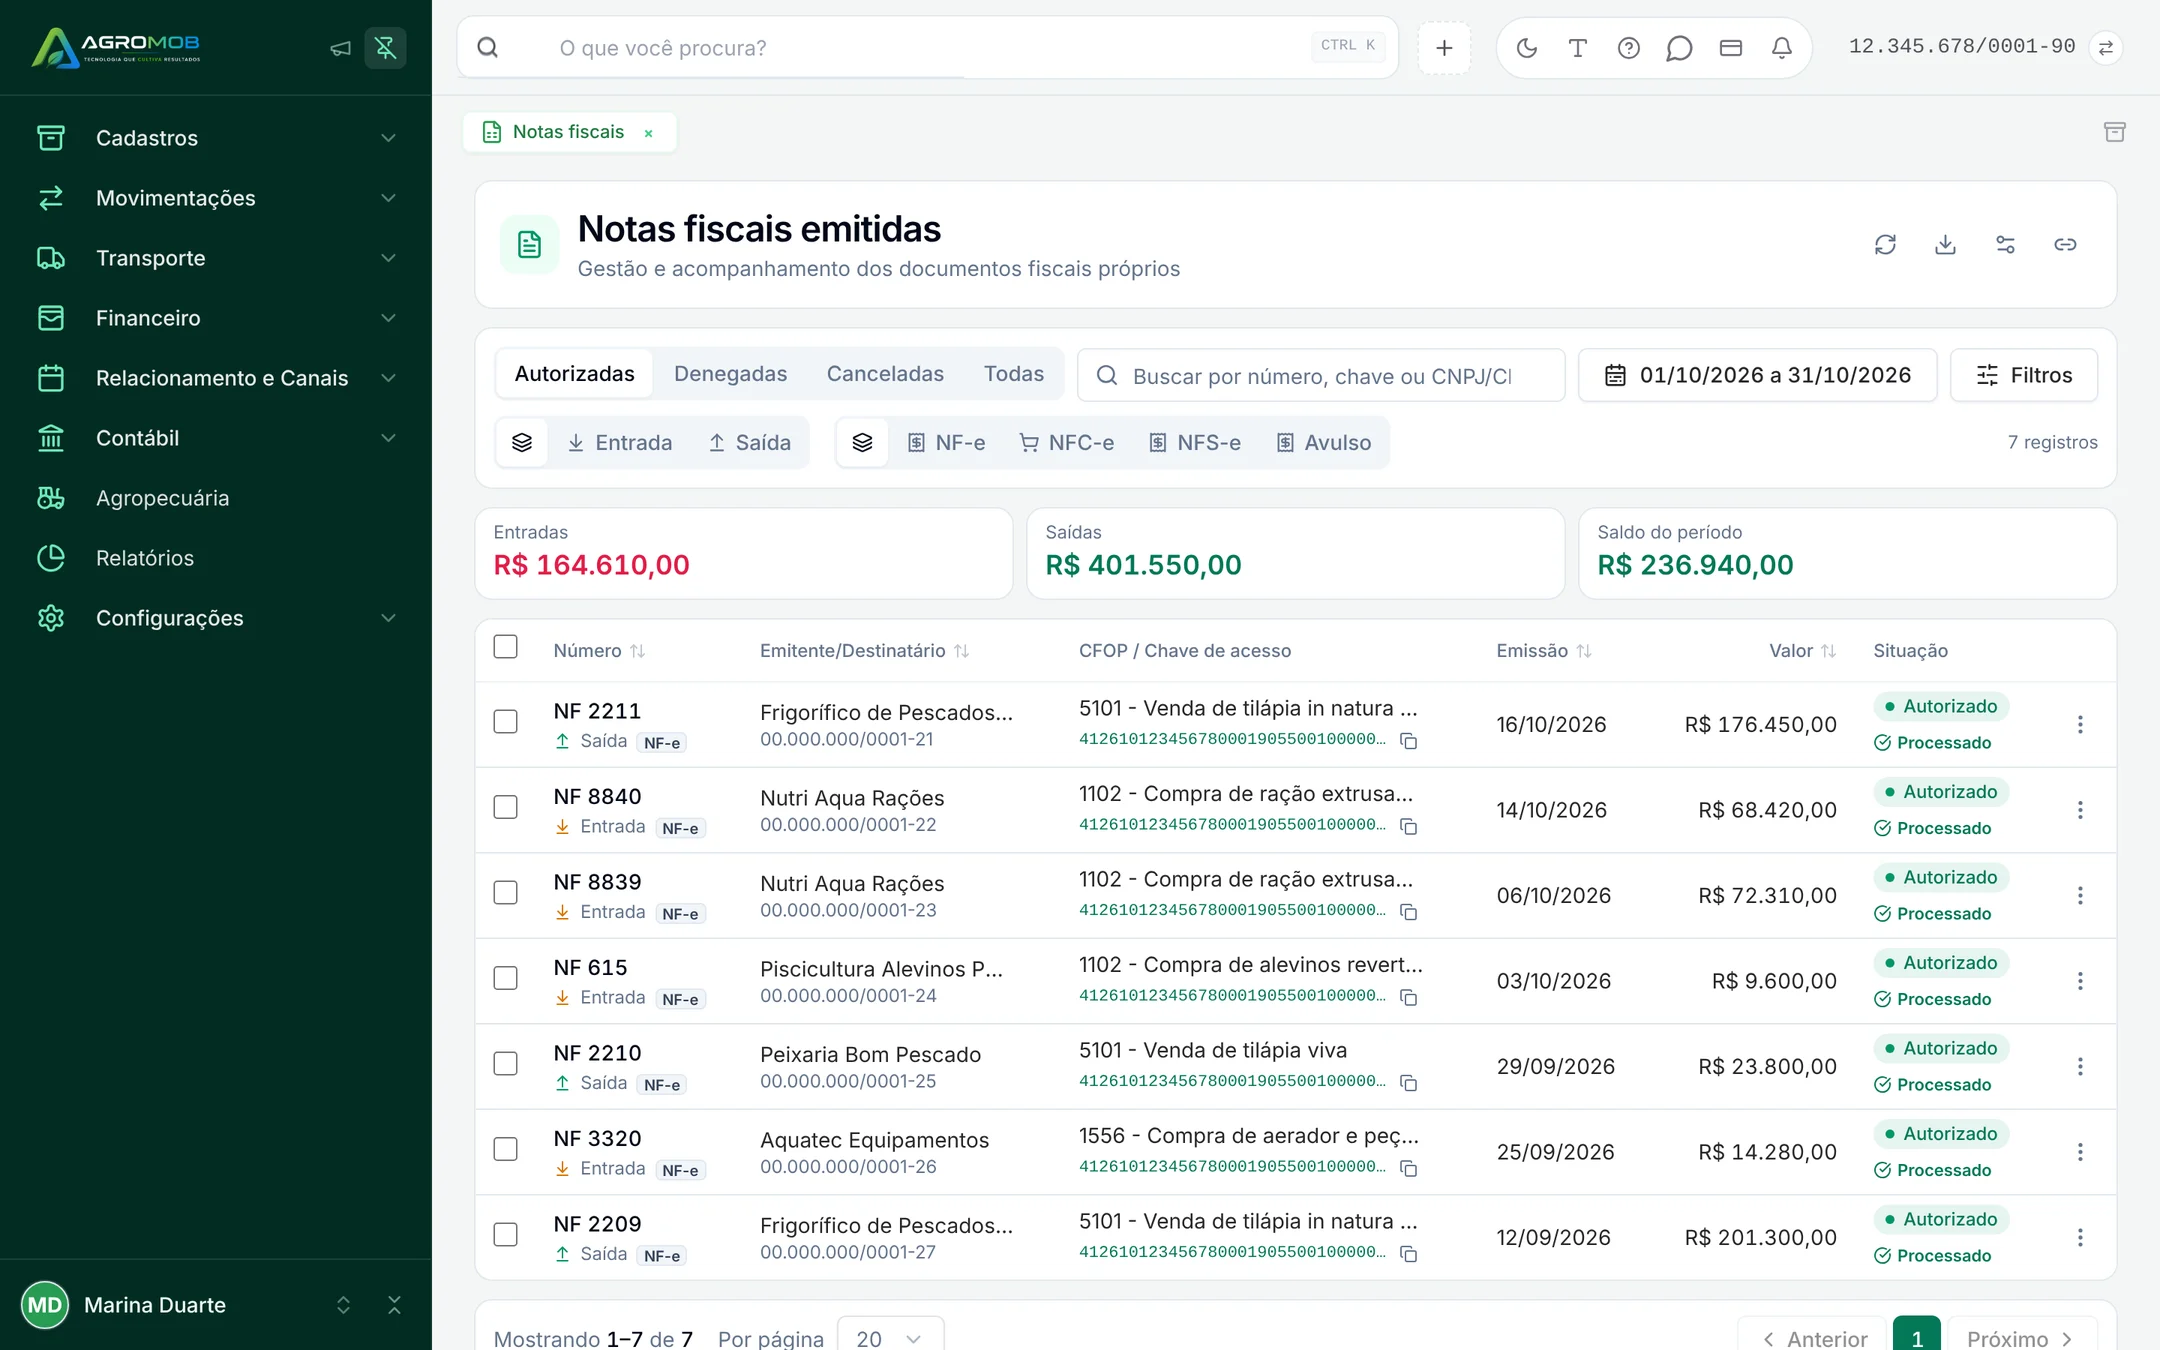Open column settings sliders icon
Image resolution: width=2160 pixels, height=1350 pixels.
pyautogui.click(x=2005, y=245)
